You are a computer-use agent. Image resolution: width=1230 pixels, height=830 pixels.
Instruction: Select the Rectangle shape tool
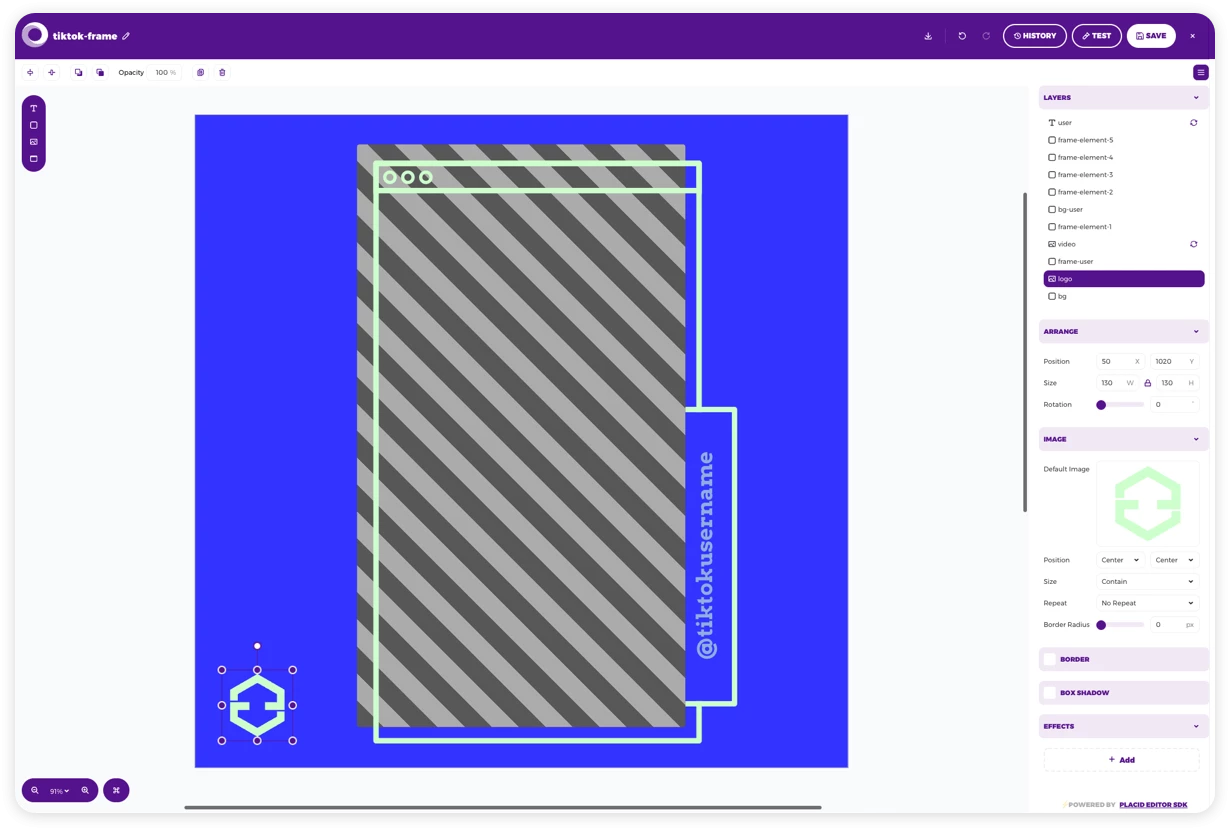click(x=33, y=125)
